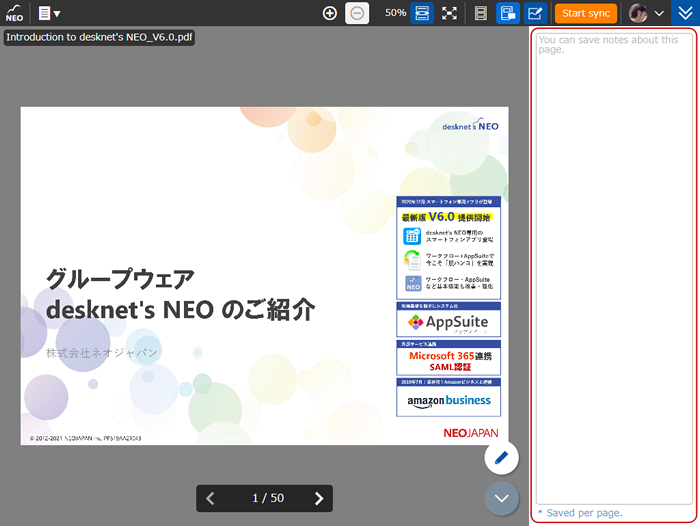Click the AppSuite banner on slide
The width and height of the screenshot is (700, 526).
click(x=449, y=320)
